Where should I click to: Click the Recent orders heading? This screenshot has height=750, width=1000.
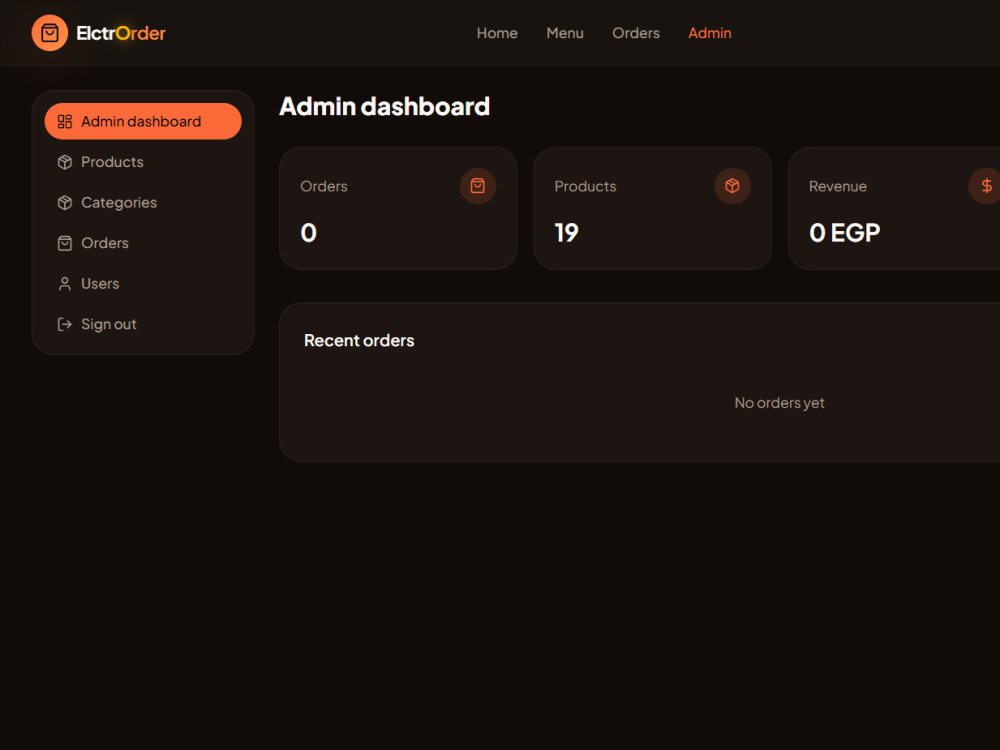pyautogui.click(x=359, y=341)
